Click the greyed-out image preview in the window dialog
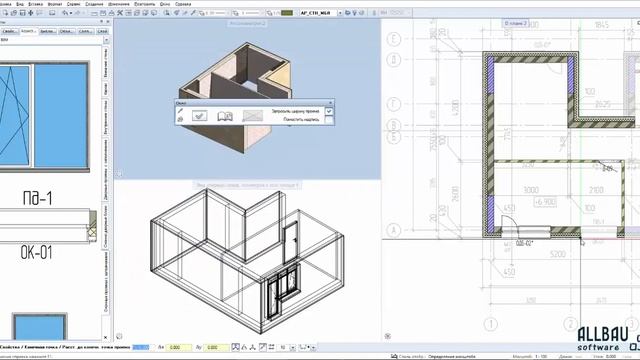Image resolution: width=640 pixels, height=360 pixels. coord(253,116)
